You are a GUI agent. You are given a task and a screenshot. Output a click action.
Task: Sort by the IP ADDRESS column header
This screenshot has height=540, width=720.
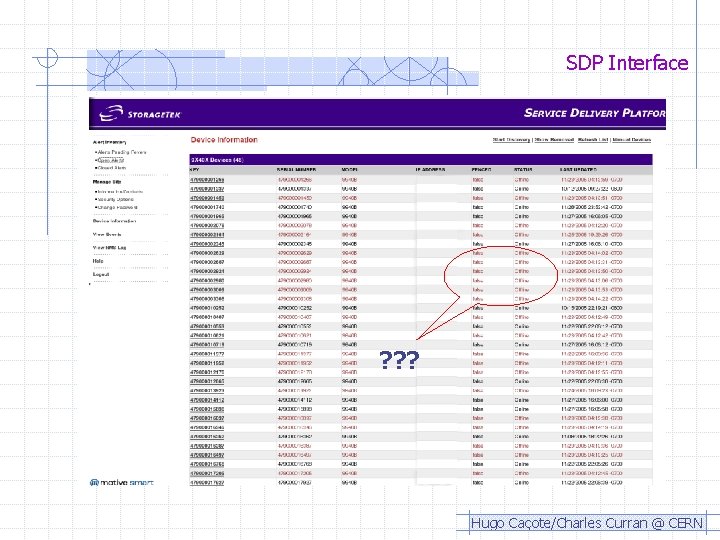[430, 169]
